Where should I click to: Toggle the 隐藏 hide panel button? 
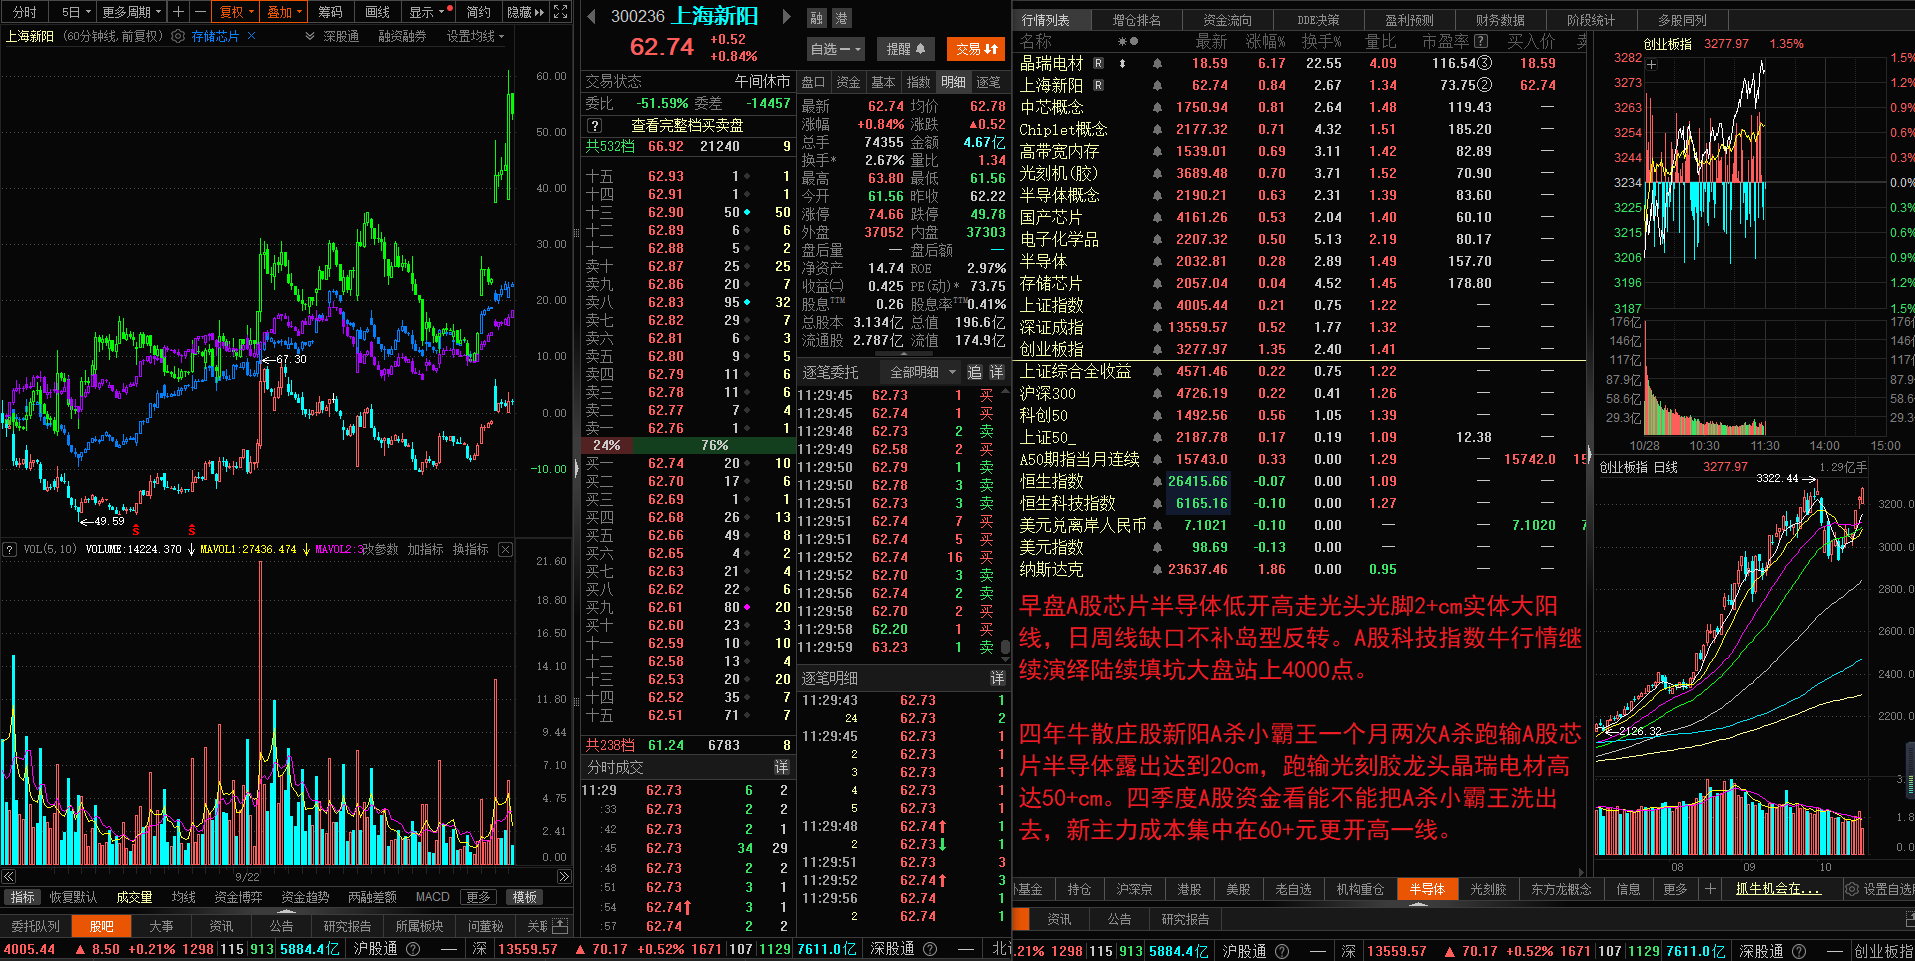point(525,12)
